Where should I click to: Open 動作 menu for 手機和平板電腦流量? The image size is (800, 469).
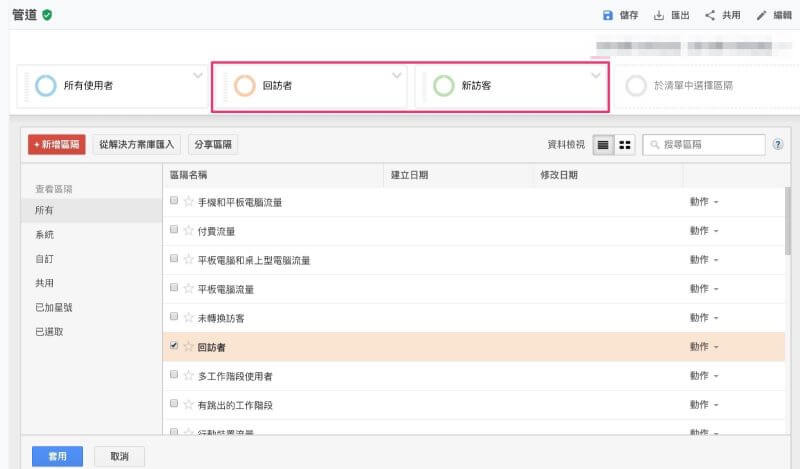coord(704,202)
